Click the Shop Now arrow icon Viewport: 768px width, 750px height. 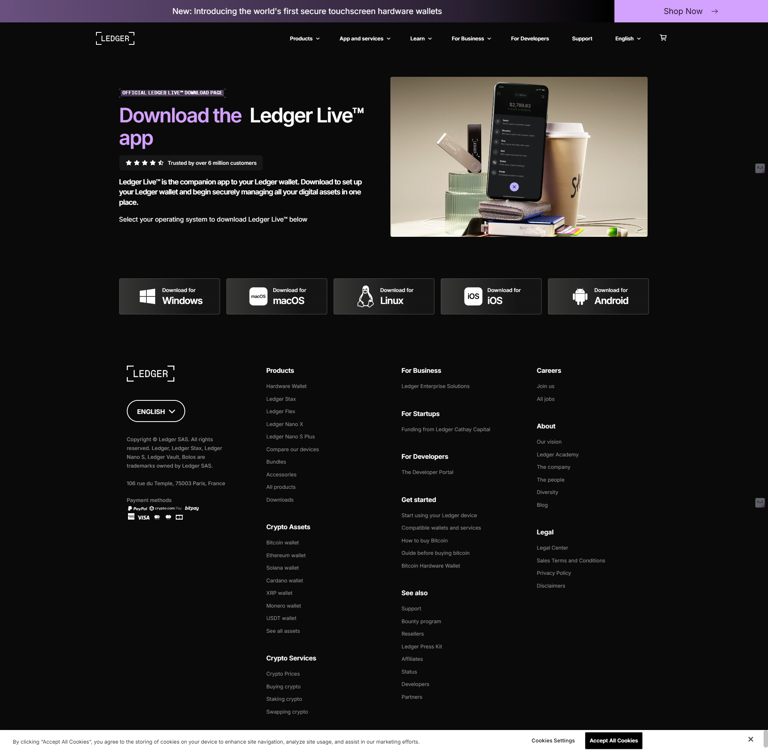715,11
